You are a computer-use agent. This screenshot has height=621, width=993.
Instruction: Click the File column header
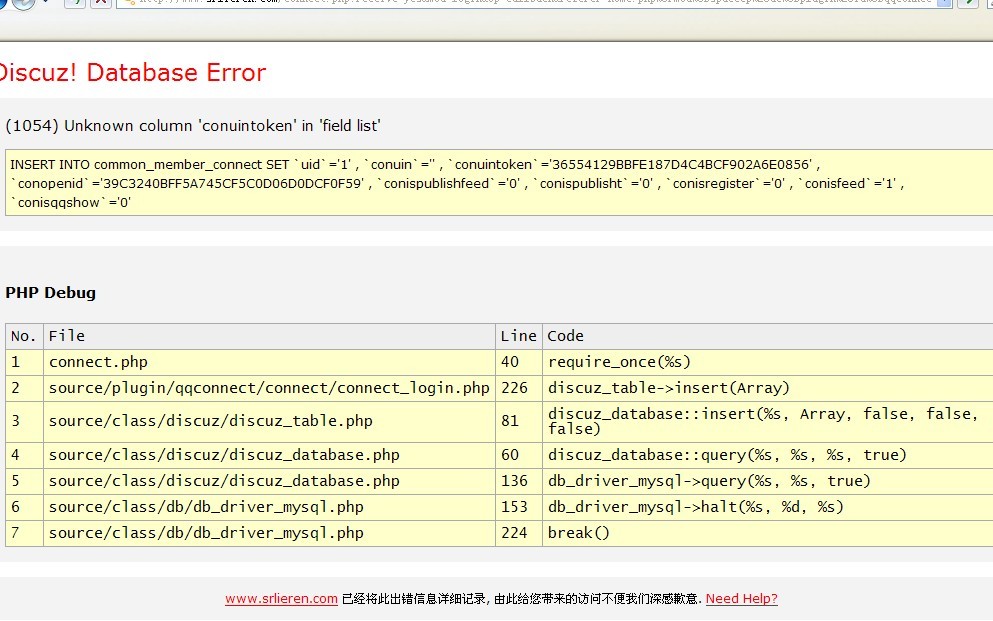67,336
